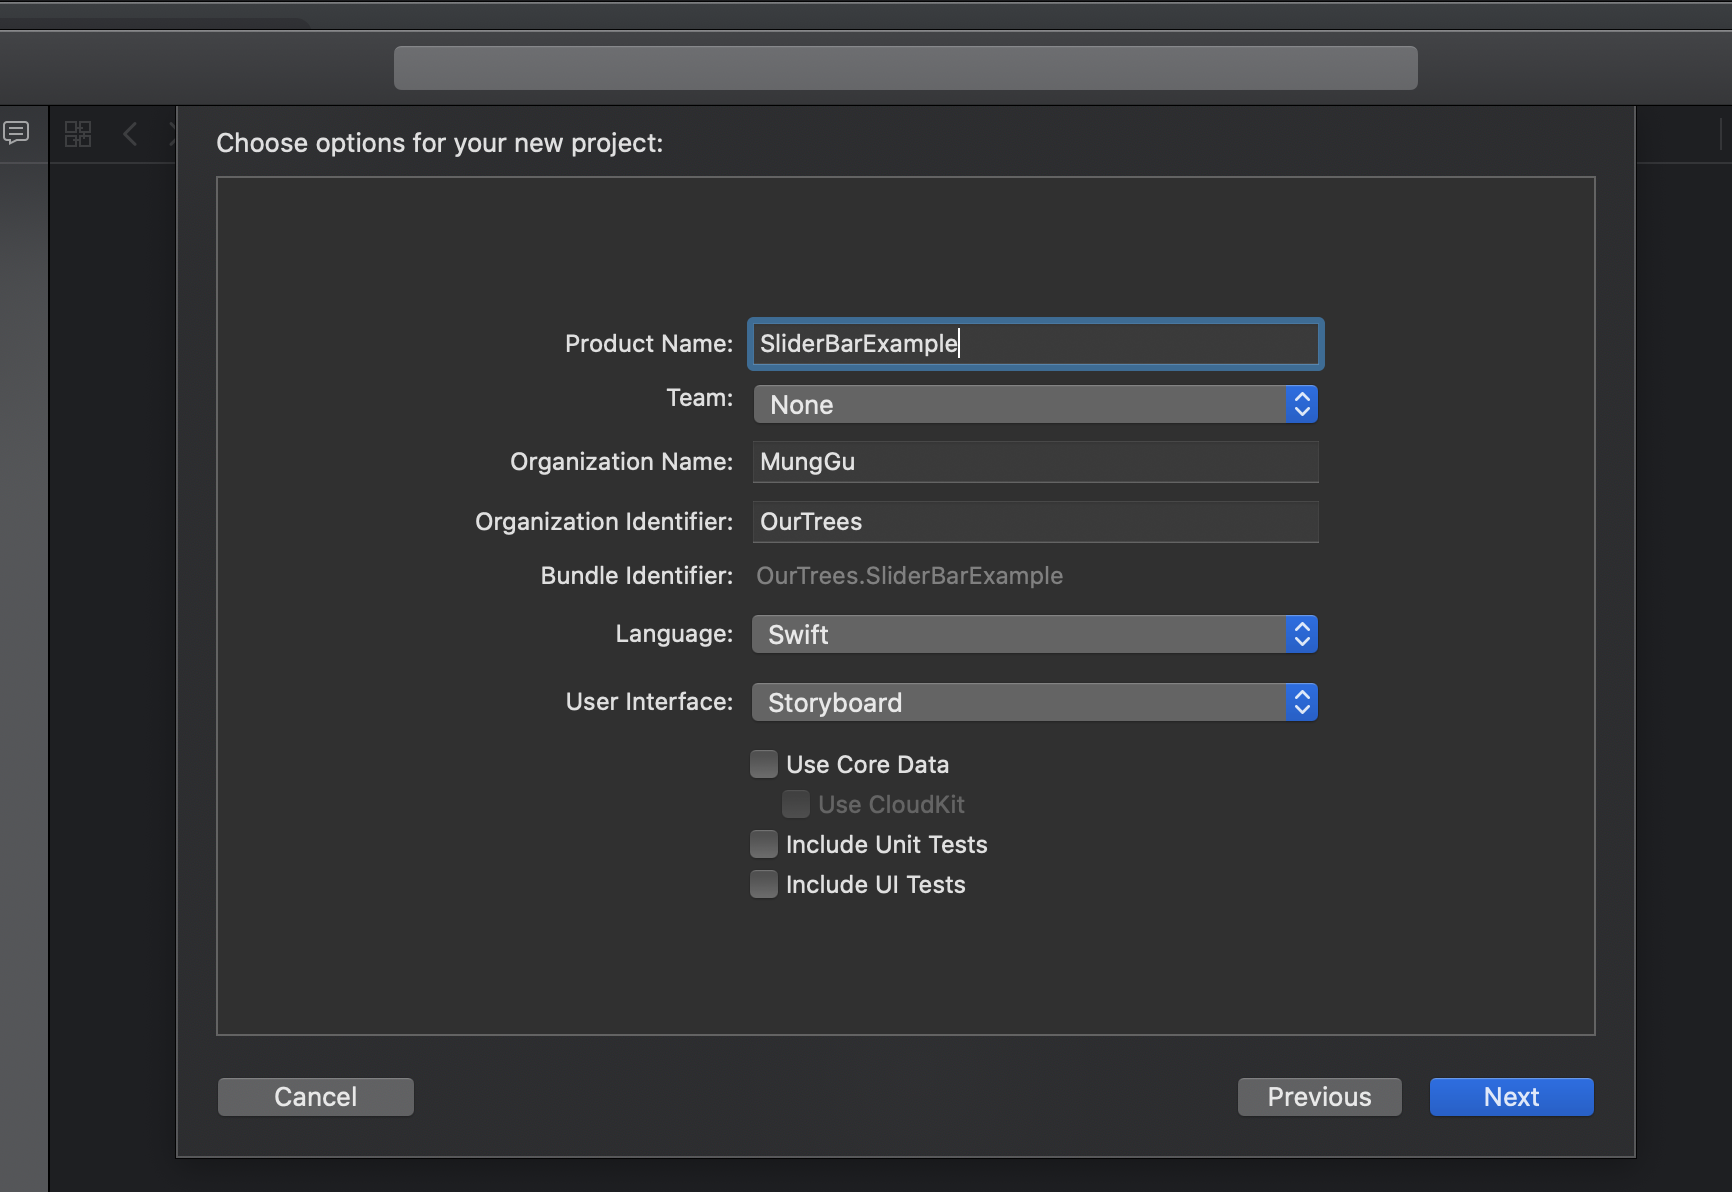Open the speech-bubble report navigator icon

coord(17,132)
